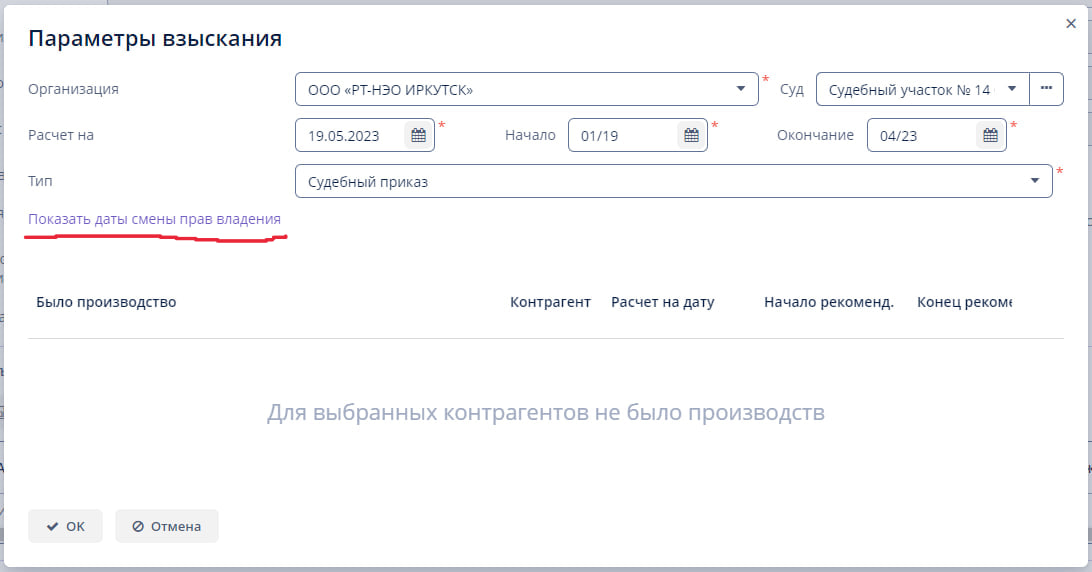Click the ellipsis button next to Суд
Viewport: 1092px width, 572px height.
(1046, 89)
